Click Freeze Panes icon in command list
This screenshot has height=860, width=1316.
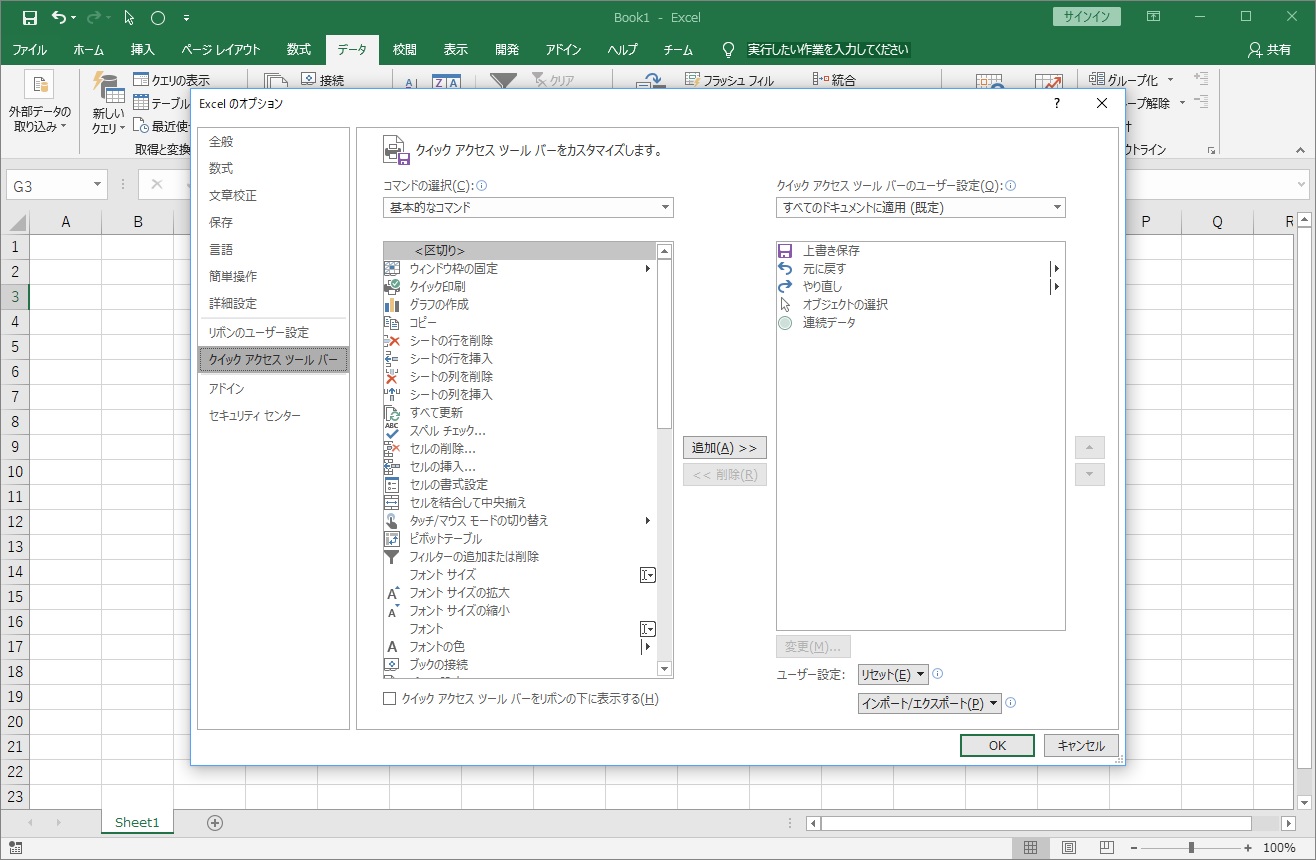click(x=392, y=268)
